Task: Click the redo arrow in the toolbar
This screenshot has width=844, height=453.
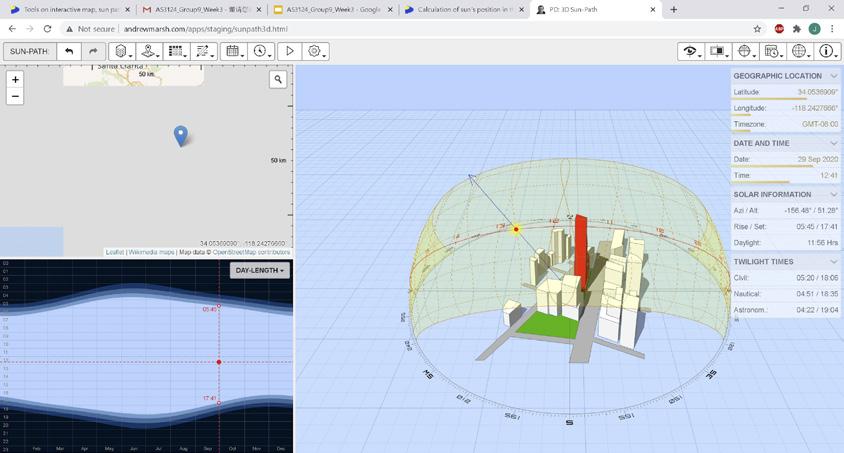Action: [93, 51]
